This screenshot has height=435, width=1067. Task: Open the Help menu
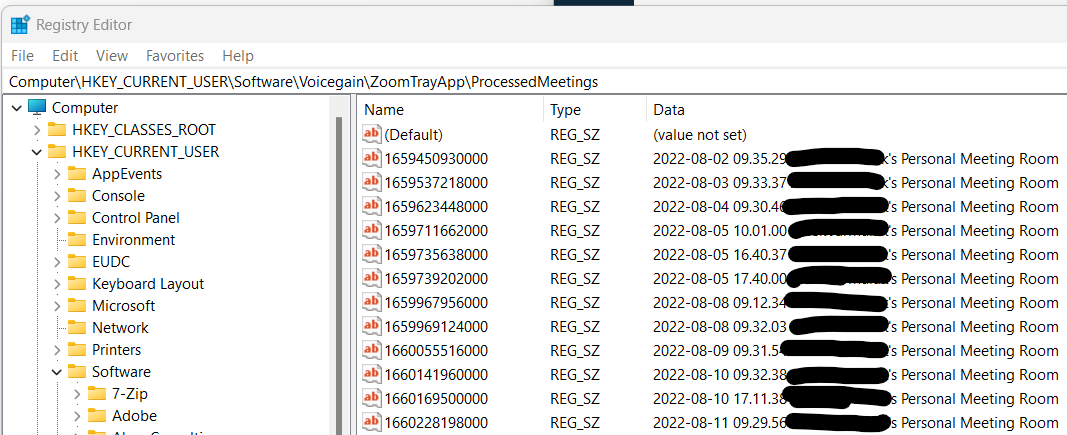[238, 56]
